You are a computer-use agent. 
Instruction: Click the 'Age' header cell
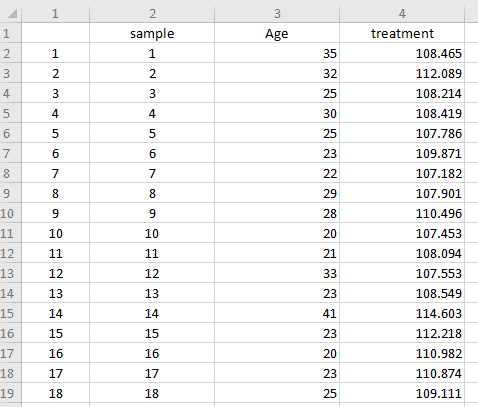click(277, 33)
